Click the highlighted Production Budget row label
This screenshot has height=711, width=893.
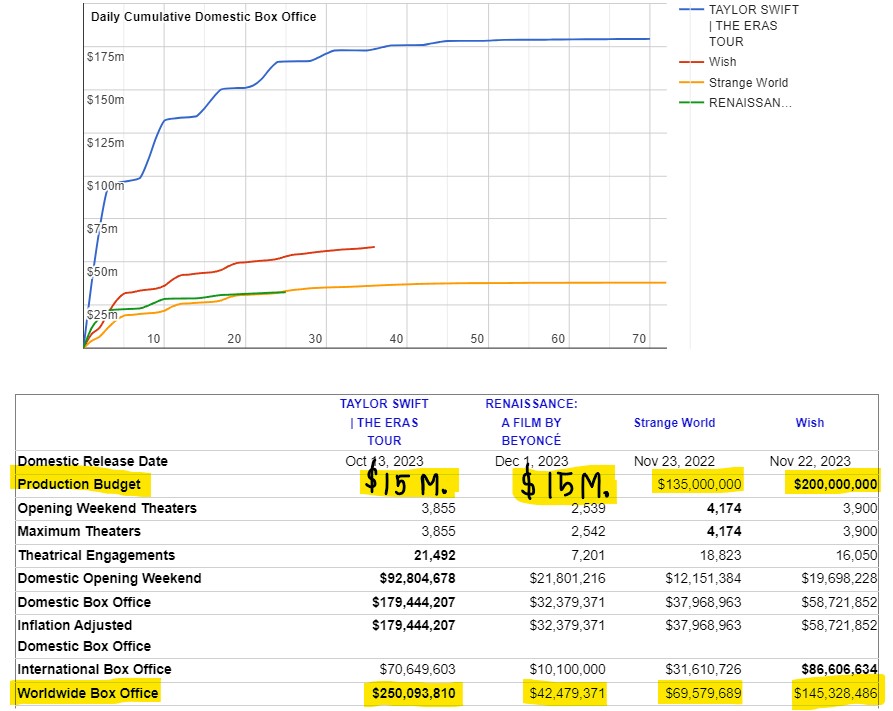click(79, 485)
